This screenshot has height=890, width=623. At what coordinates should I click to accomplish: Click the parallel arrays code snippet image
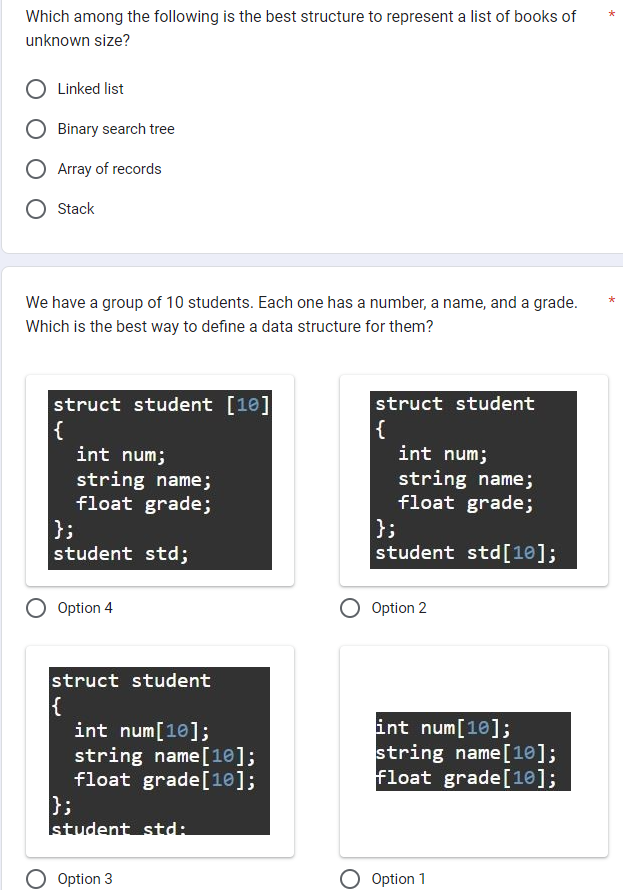(x=472, y=752)
